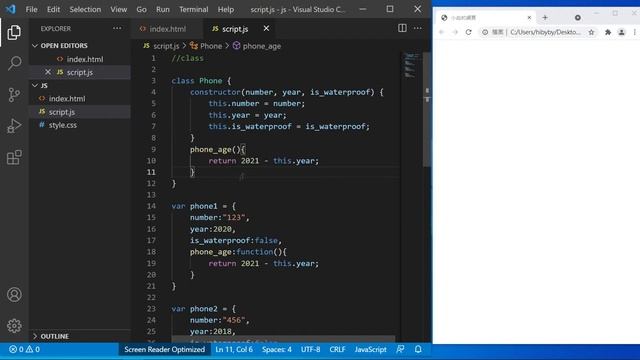
Task: Reload the page in Chrome window
Action: point(469,32)
